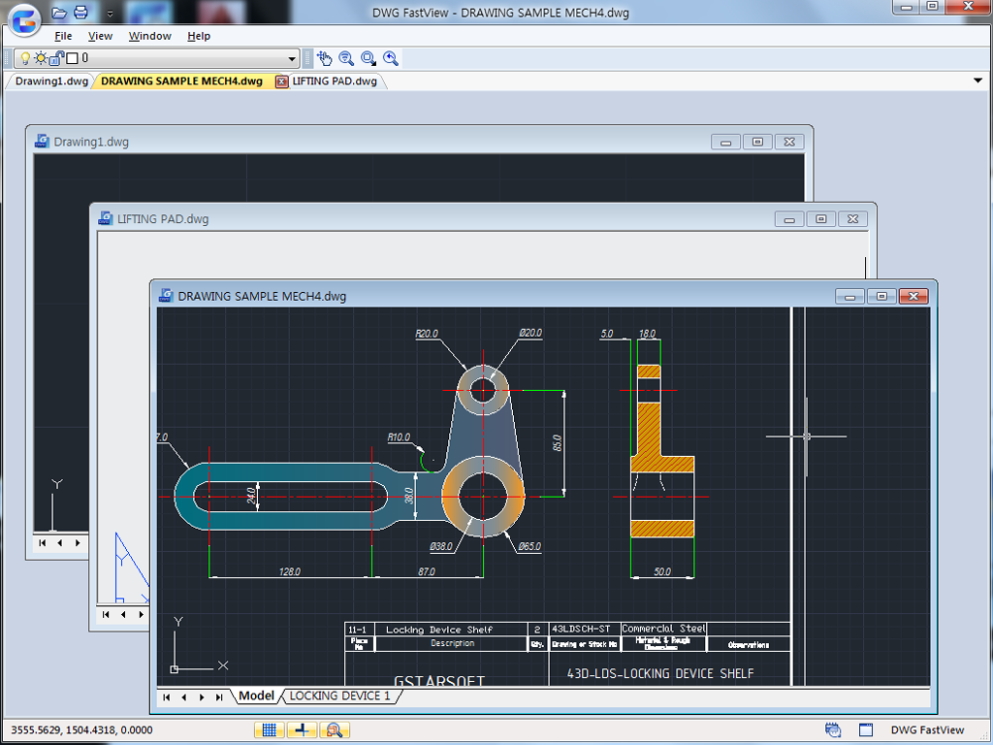The height and width of the screenshot is (745, 993).
Task: Select the Pan hand tool
Action: click(x=324, y=58)
